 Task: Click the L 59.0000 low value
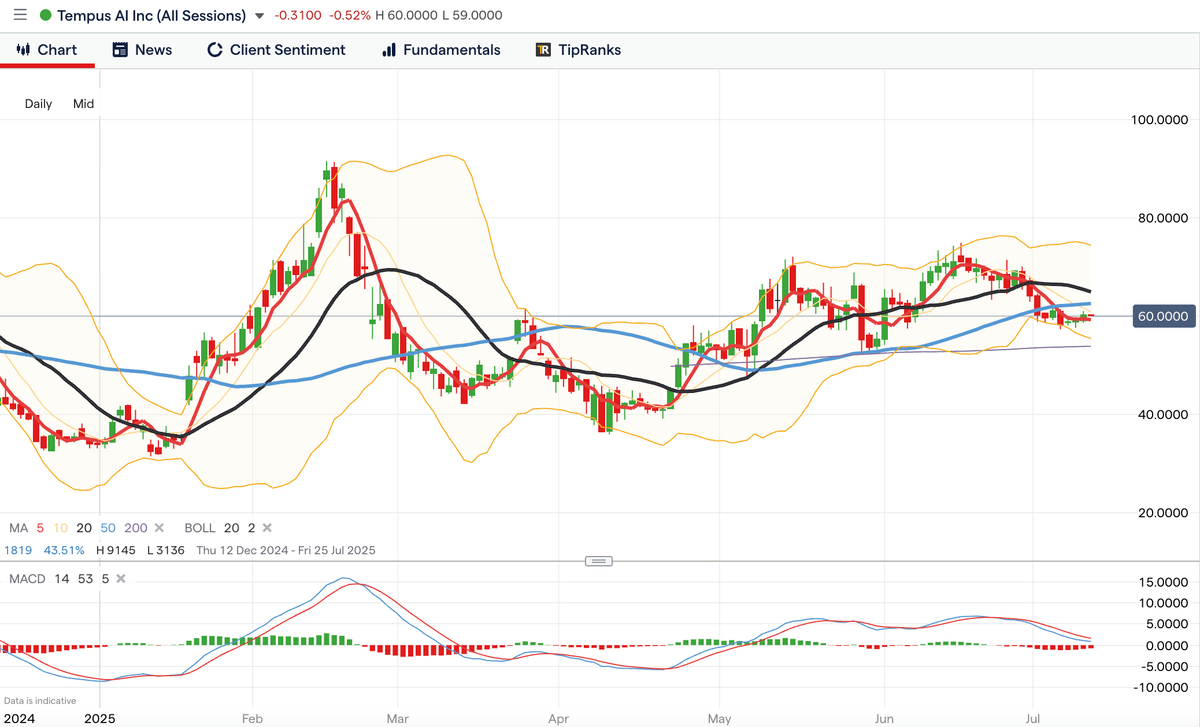(472, 16)
